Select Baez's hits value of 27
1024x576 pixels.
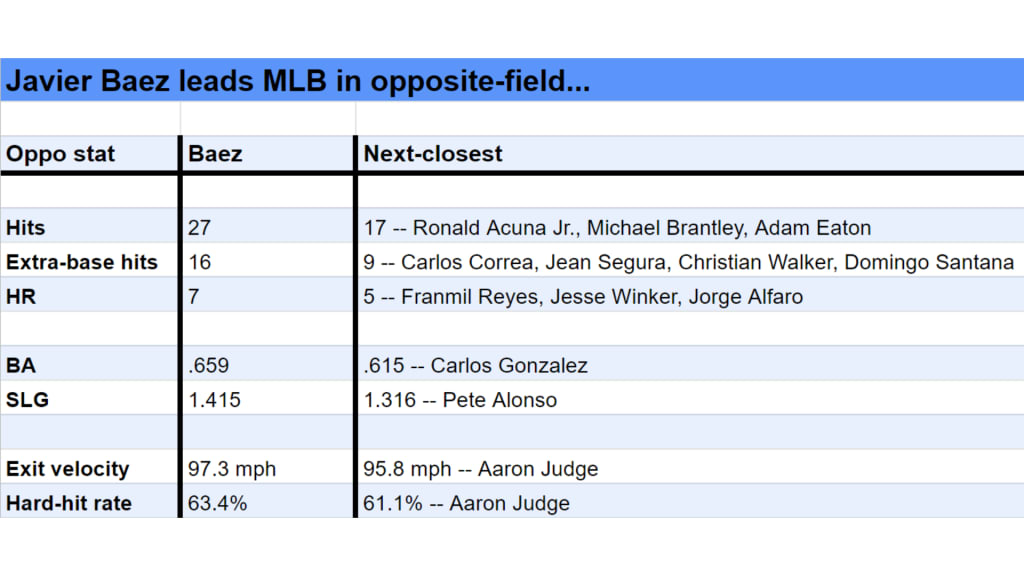[x=268, y=226]
